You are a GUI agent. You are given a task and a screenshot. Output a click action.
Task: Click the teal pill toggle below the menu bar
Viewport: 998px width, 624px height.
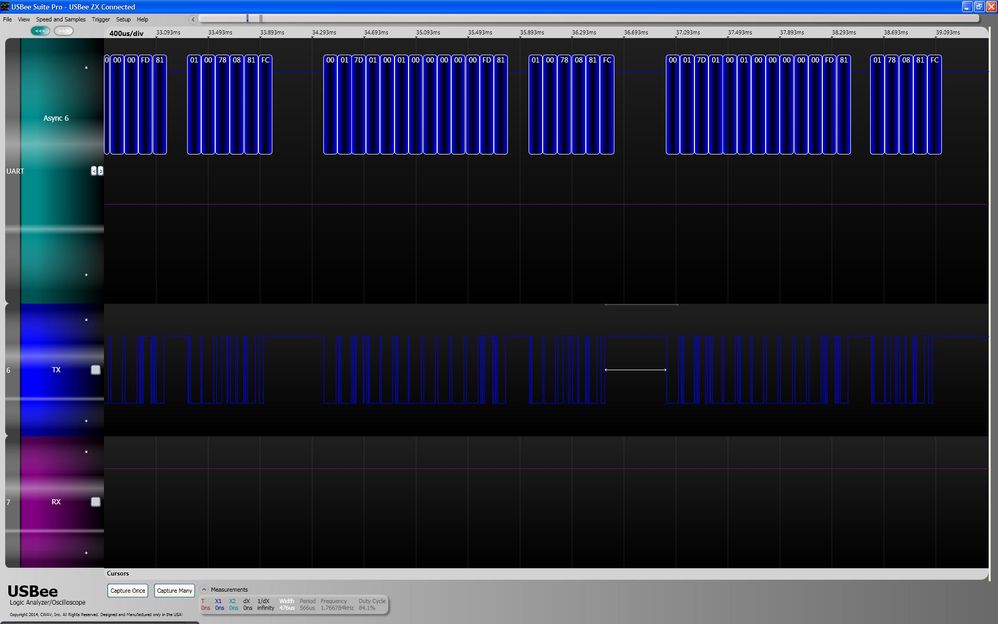(x=40, y=31)
